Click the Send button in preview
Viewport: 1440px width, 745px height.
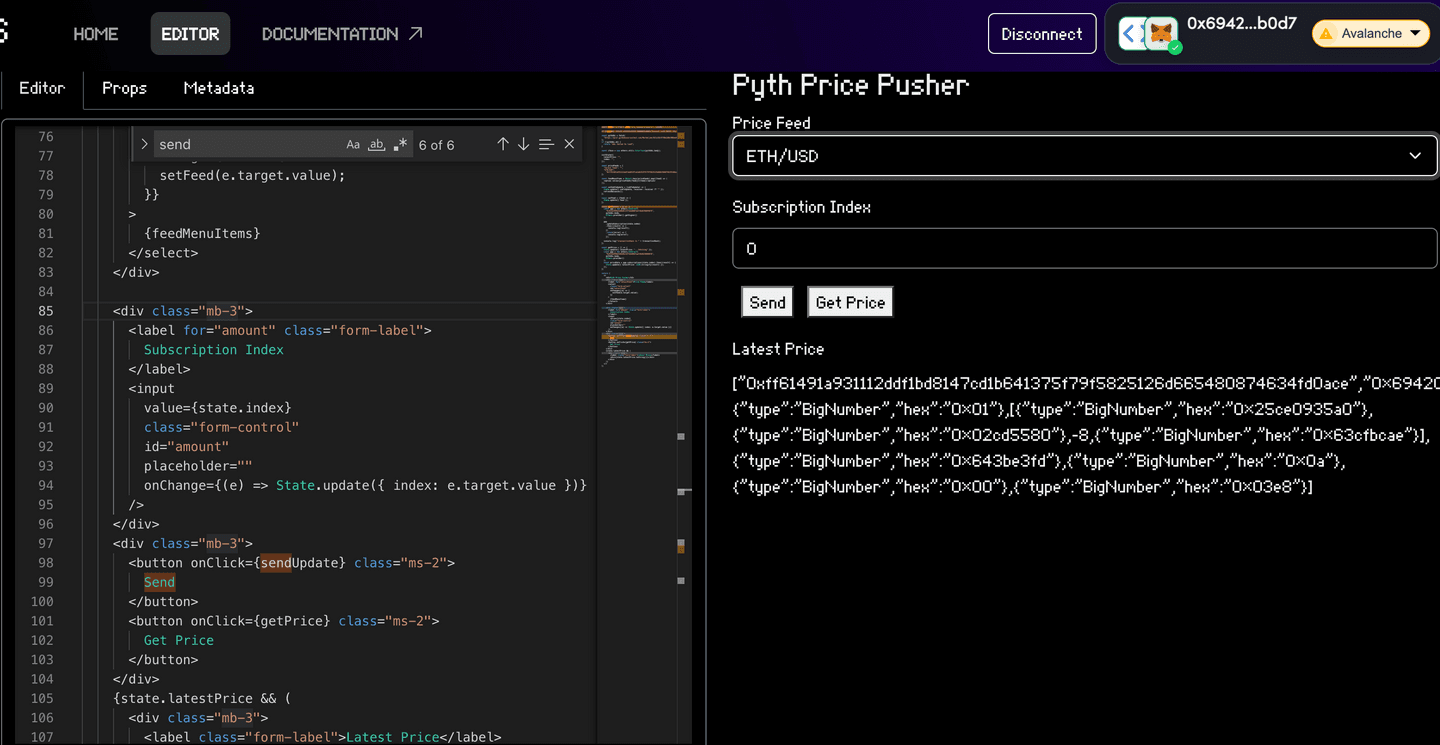767,302
